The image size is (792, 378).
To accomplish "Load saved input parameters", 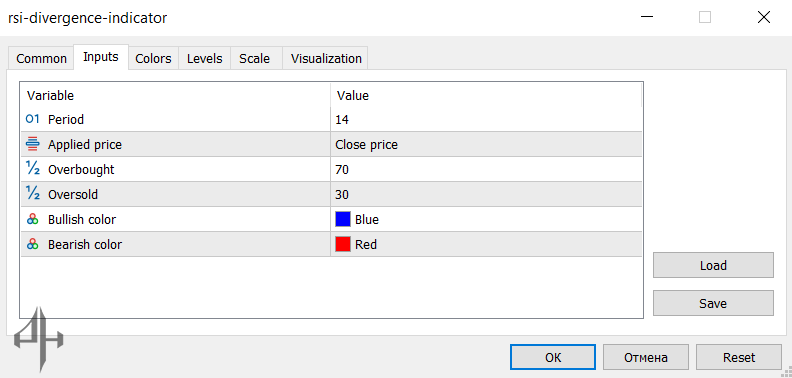I will click(713, 265).
